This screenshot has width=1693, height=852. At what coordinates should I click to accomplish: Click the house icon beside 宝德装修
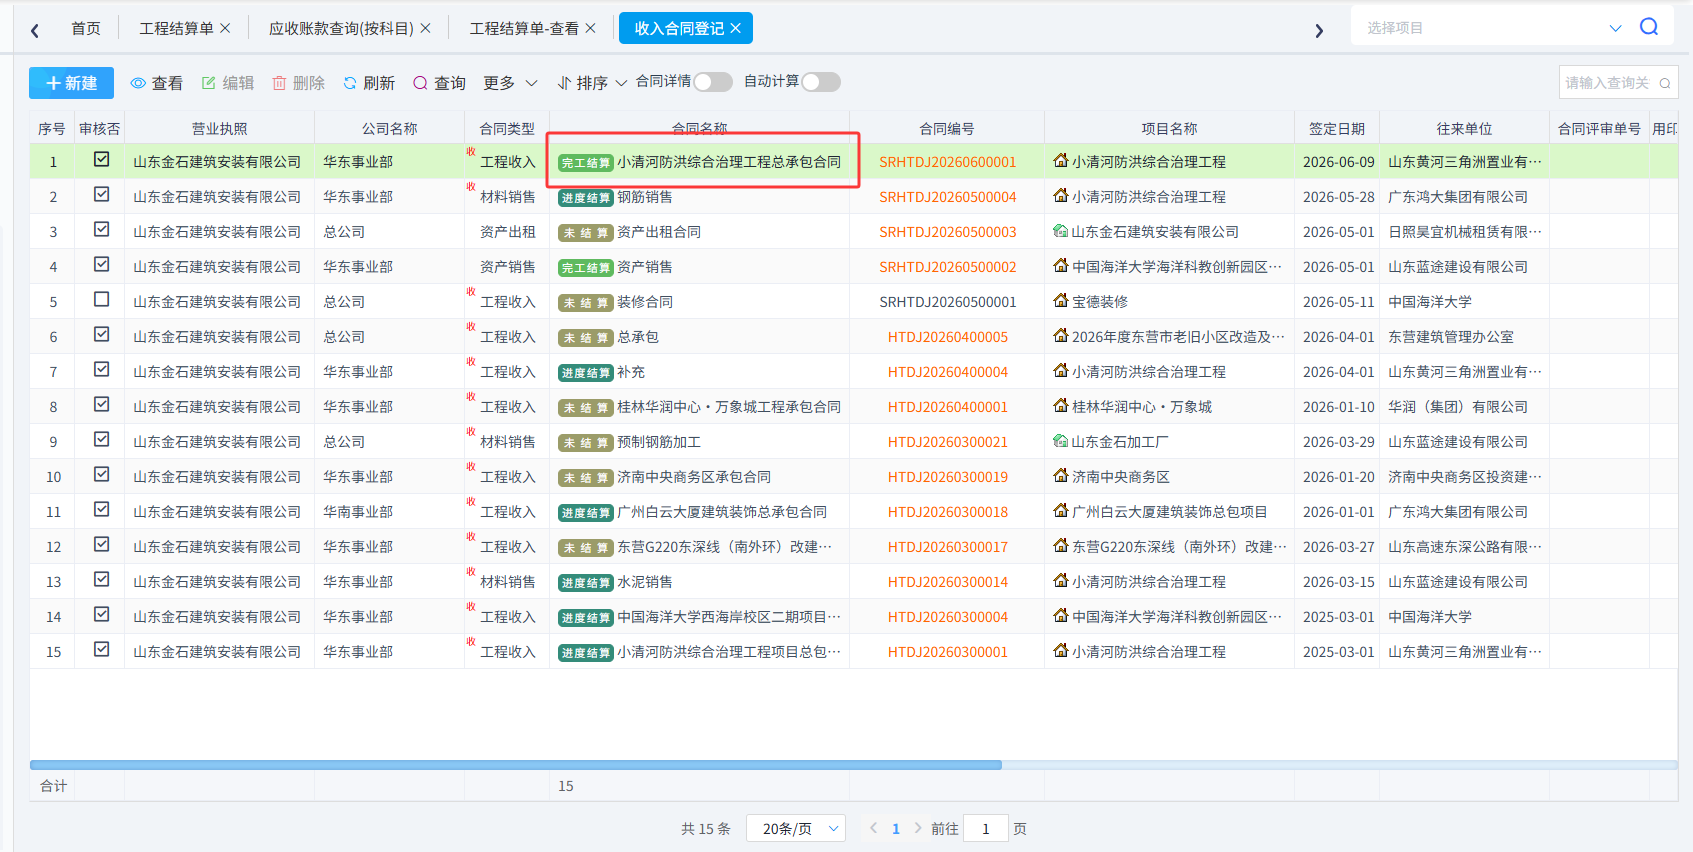click(1061, 301)
